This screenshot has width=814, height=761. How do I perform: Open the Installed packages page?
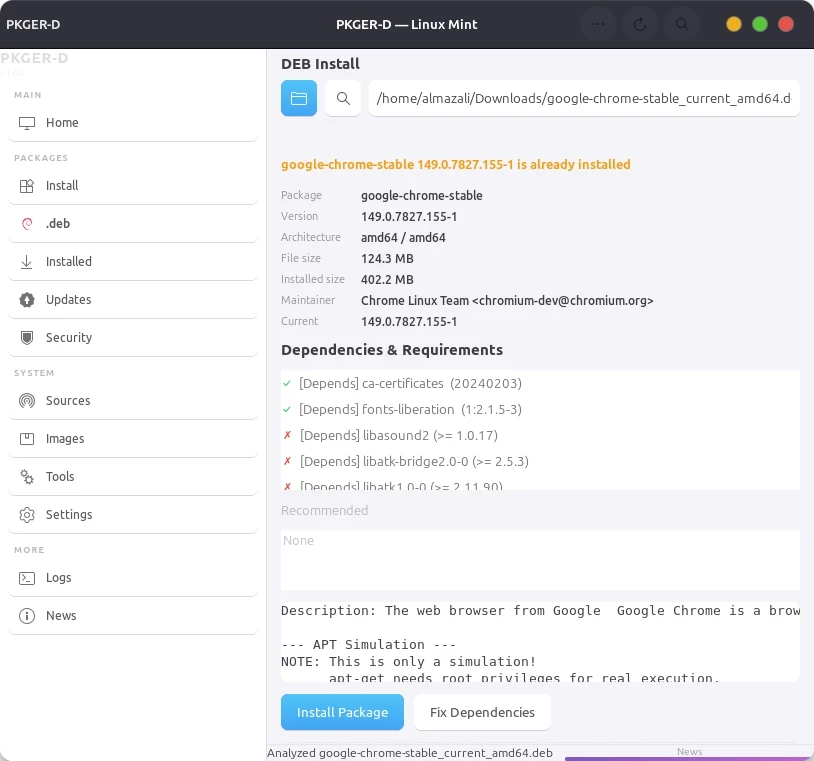pos(69,262)
